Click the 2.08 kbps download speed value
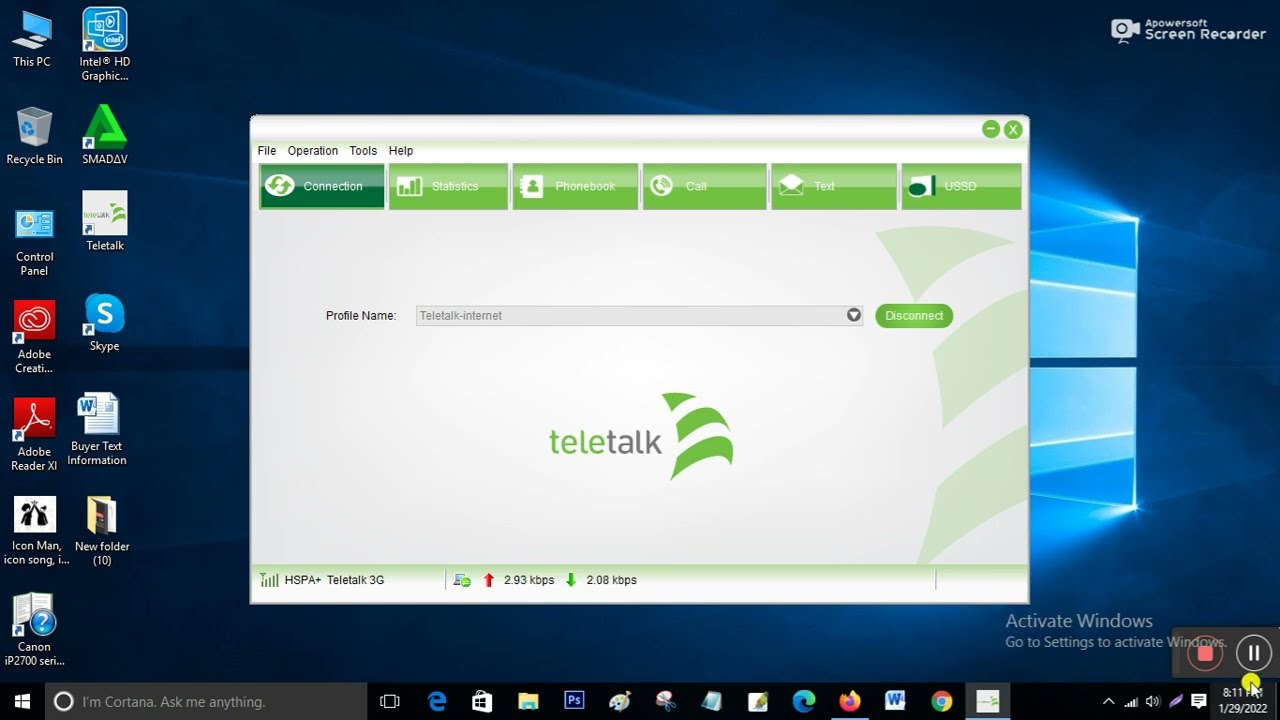This screenshot has height=720, width=1280. click(x=612, y=580)
